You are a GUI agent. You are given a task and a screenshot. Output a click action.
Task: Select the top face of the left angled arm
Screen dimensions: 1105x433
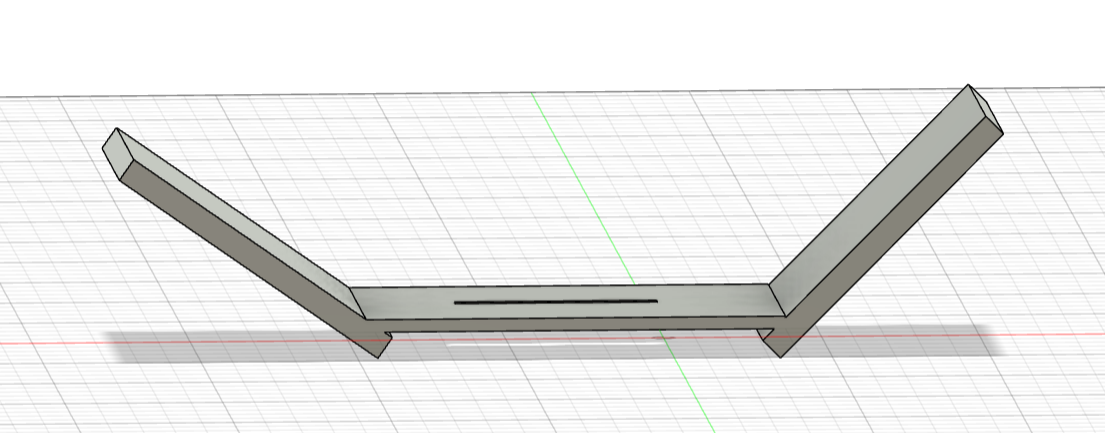pyautogui.click(x=241, y=224)
